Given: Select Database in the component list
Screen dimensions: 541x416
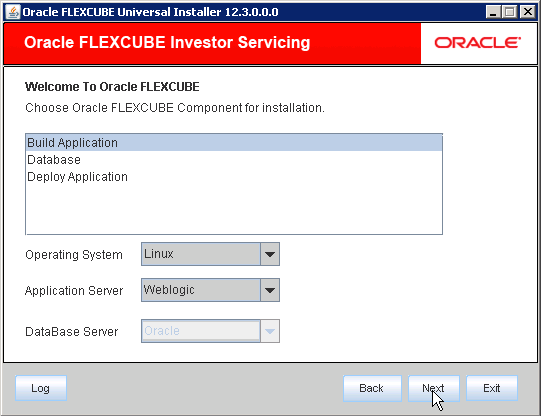Looking at the screenshot, I should tap(234, 160).
